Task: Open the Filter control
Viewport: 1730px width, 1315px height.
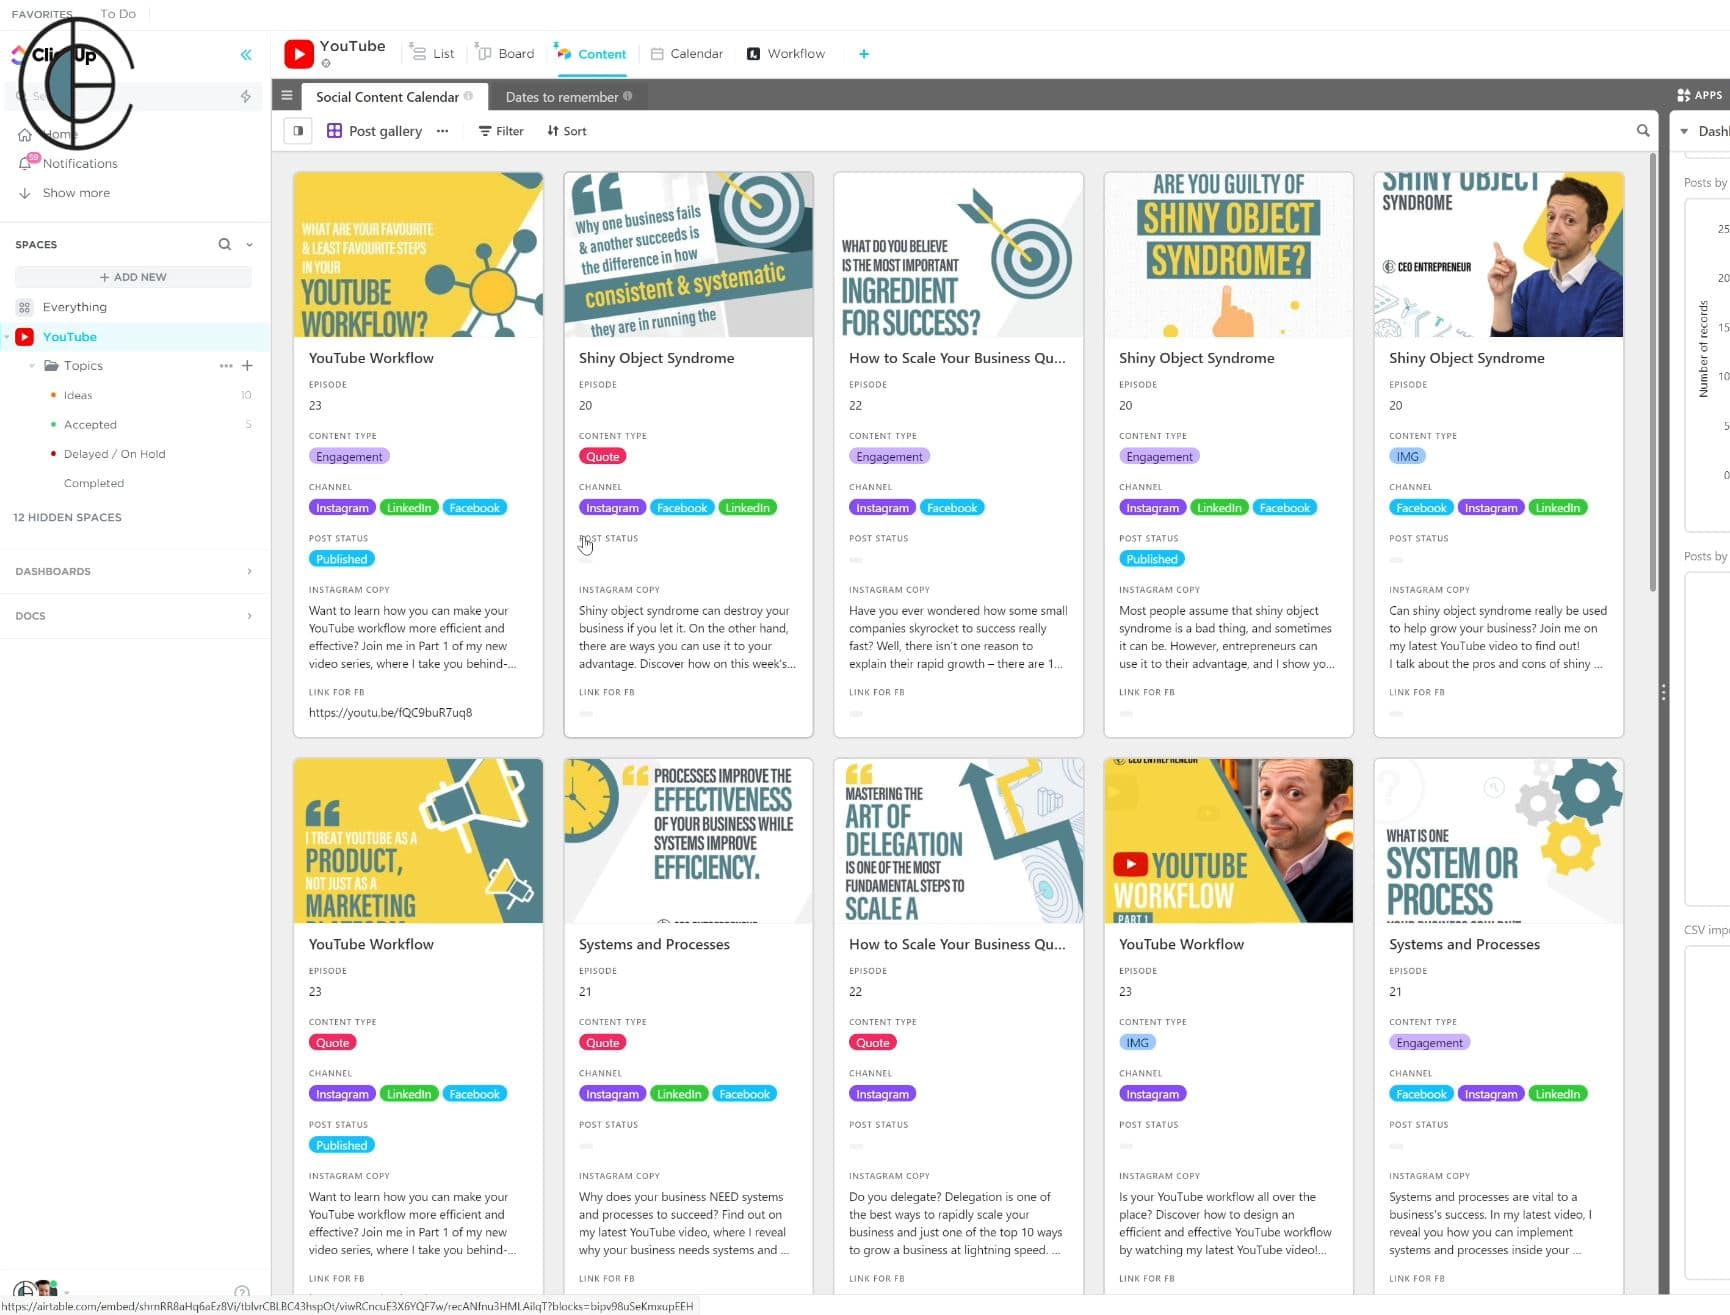Action: [500, 131]
